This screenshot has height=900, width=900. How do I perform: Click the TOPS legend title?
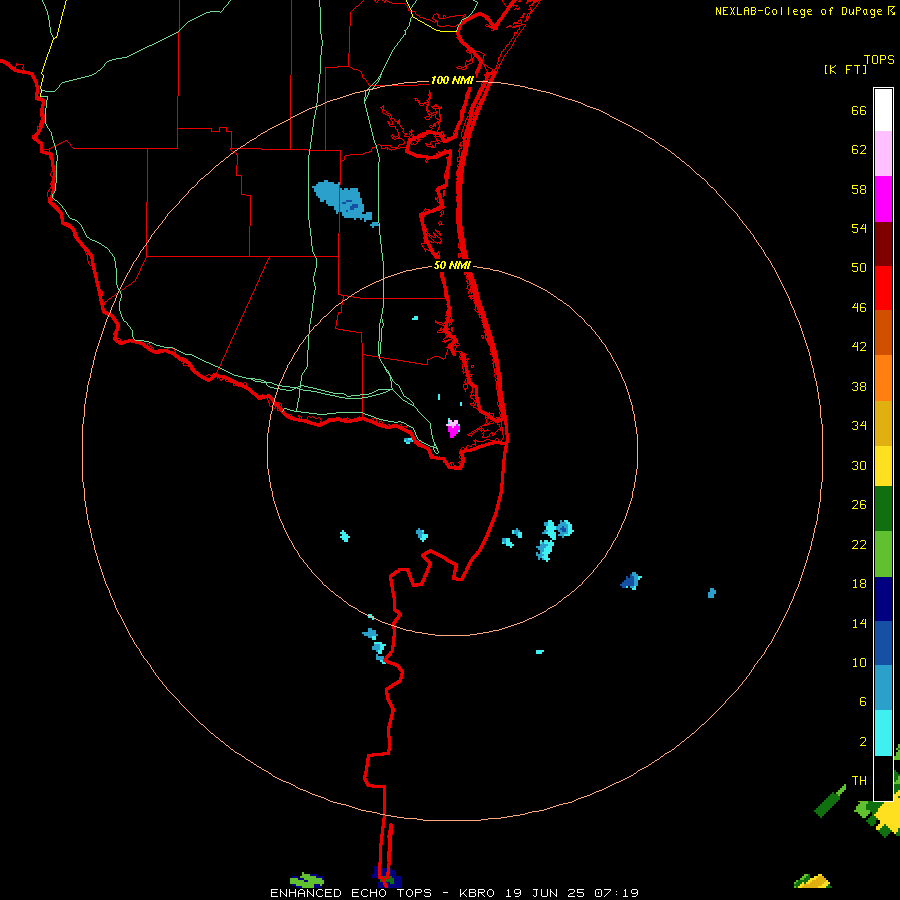coord(879,59)
